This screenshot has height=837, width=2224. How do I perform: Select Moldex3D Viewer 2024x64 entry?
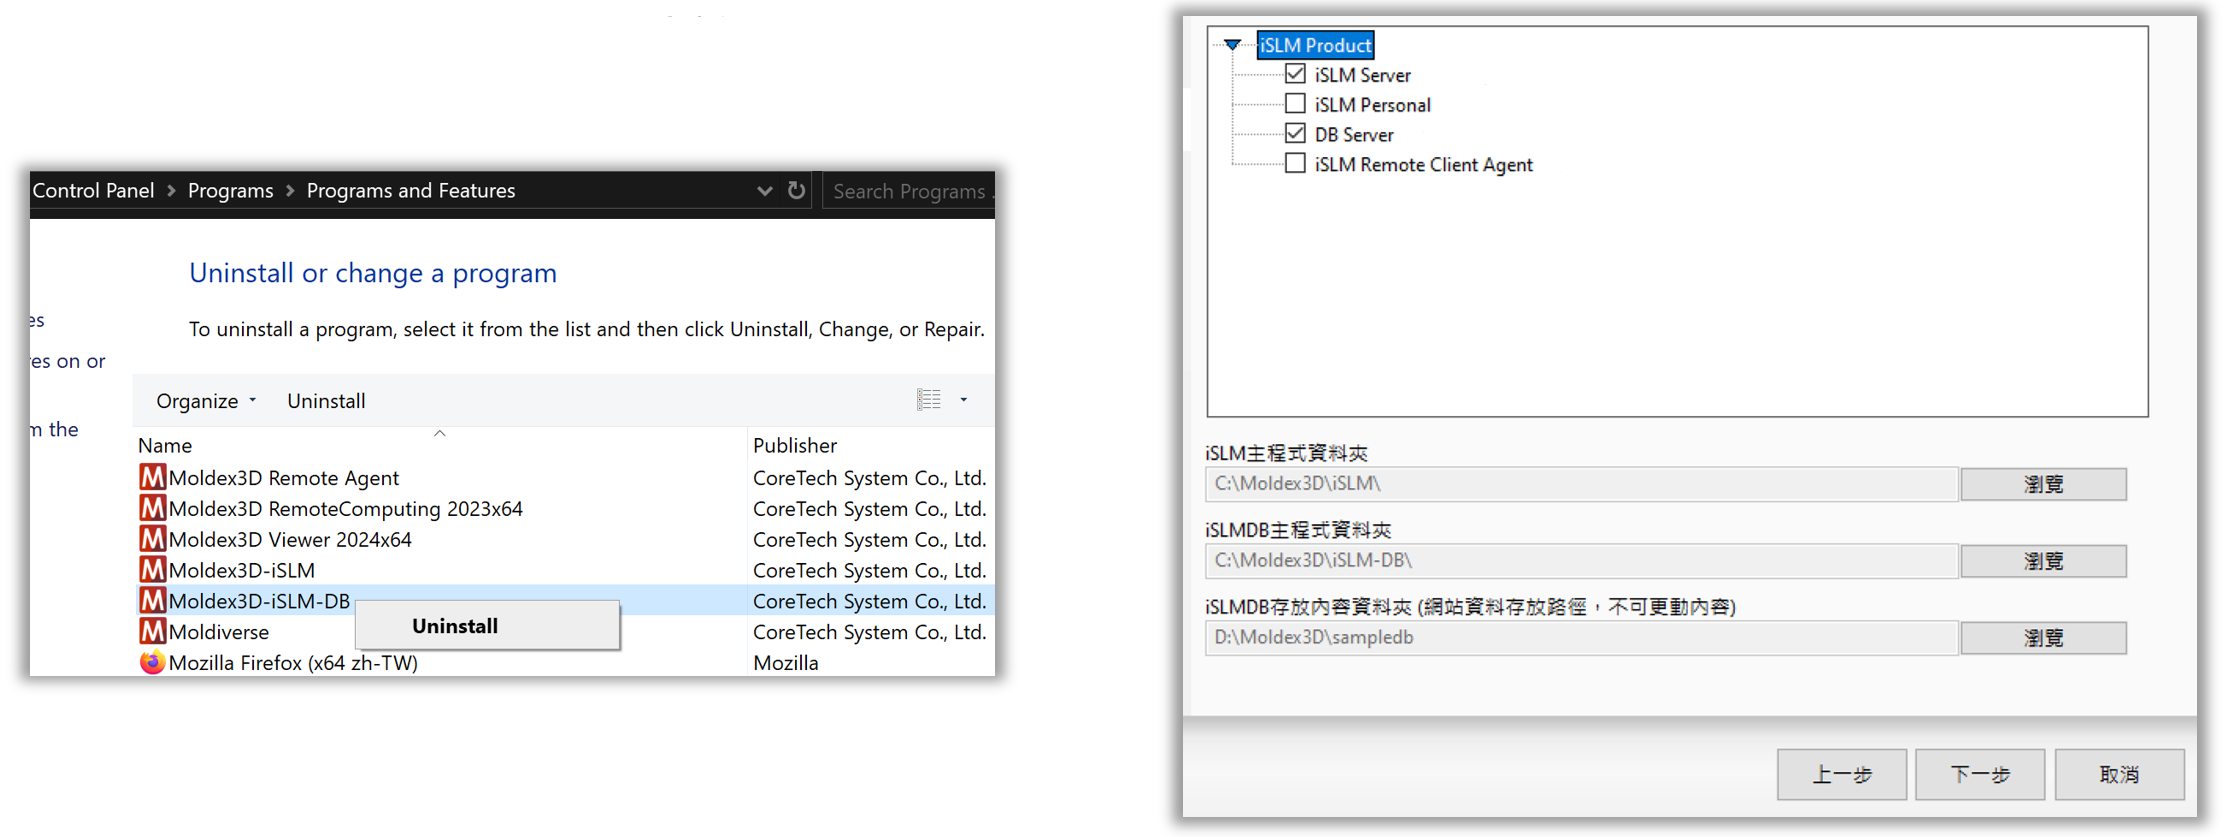tap(565, 539)
